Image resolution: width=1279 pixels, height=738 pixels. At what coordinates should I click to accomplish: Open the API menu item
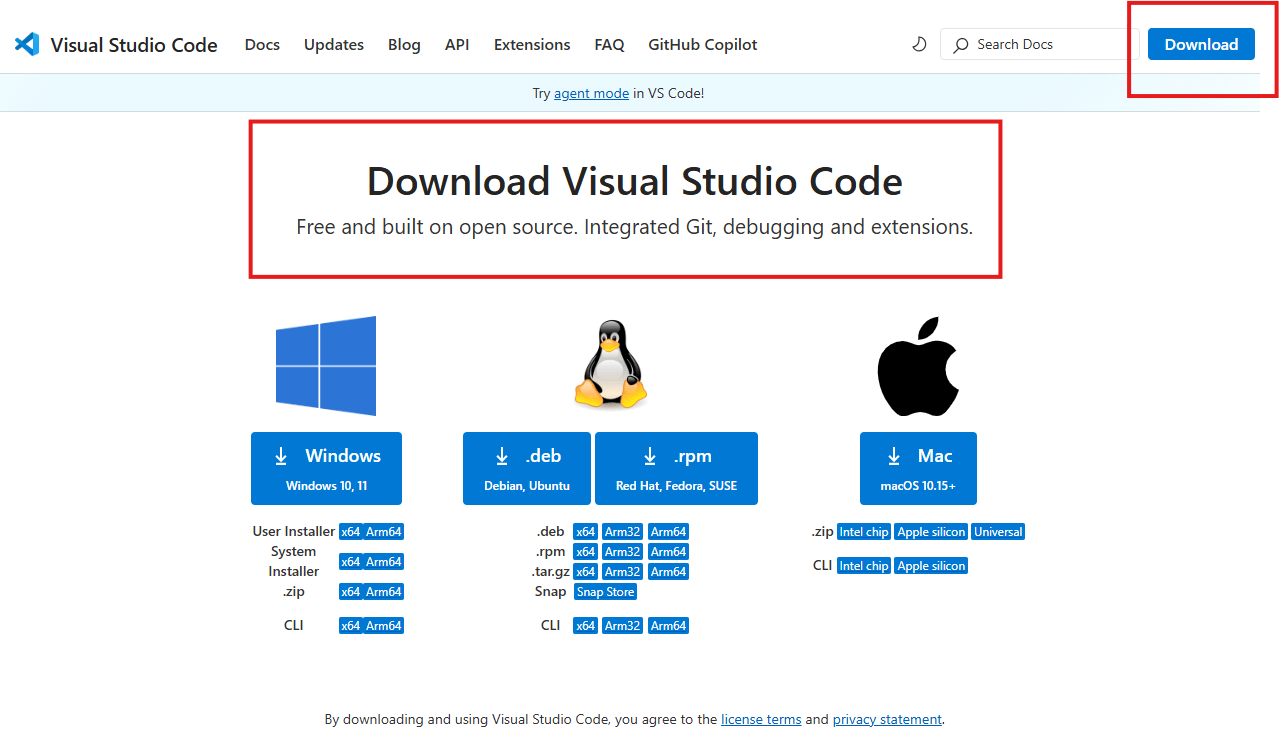tap(457, 45)
